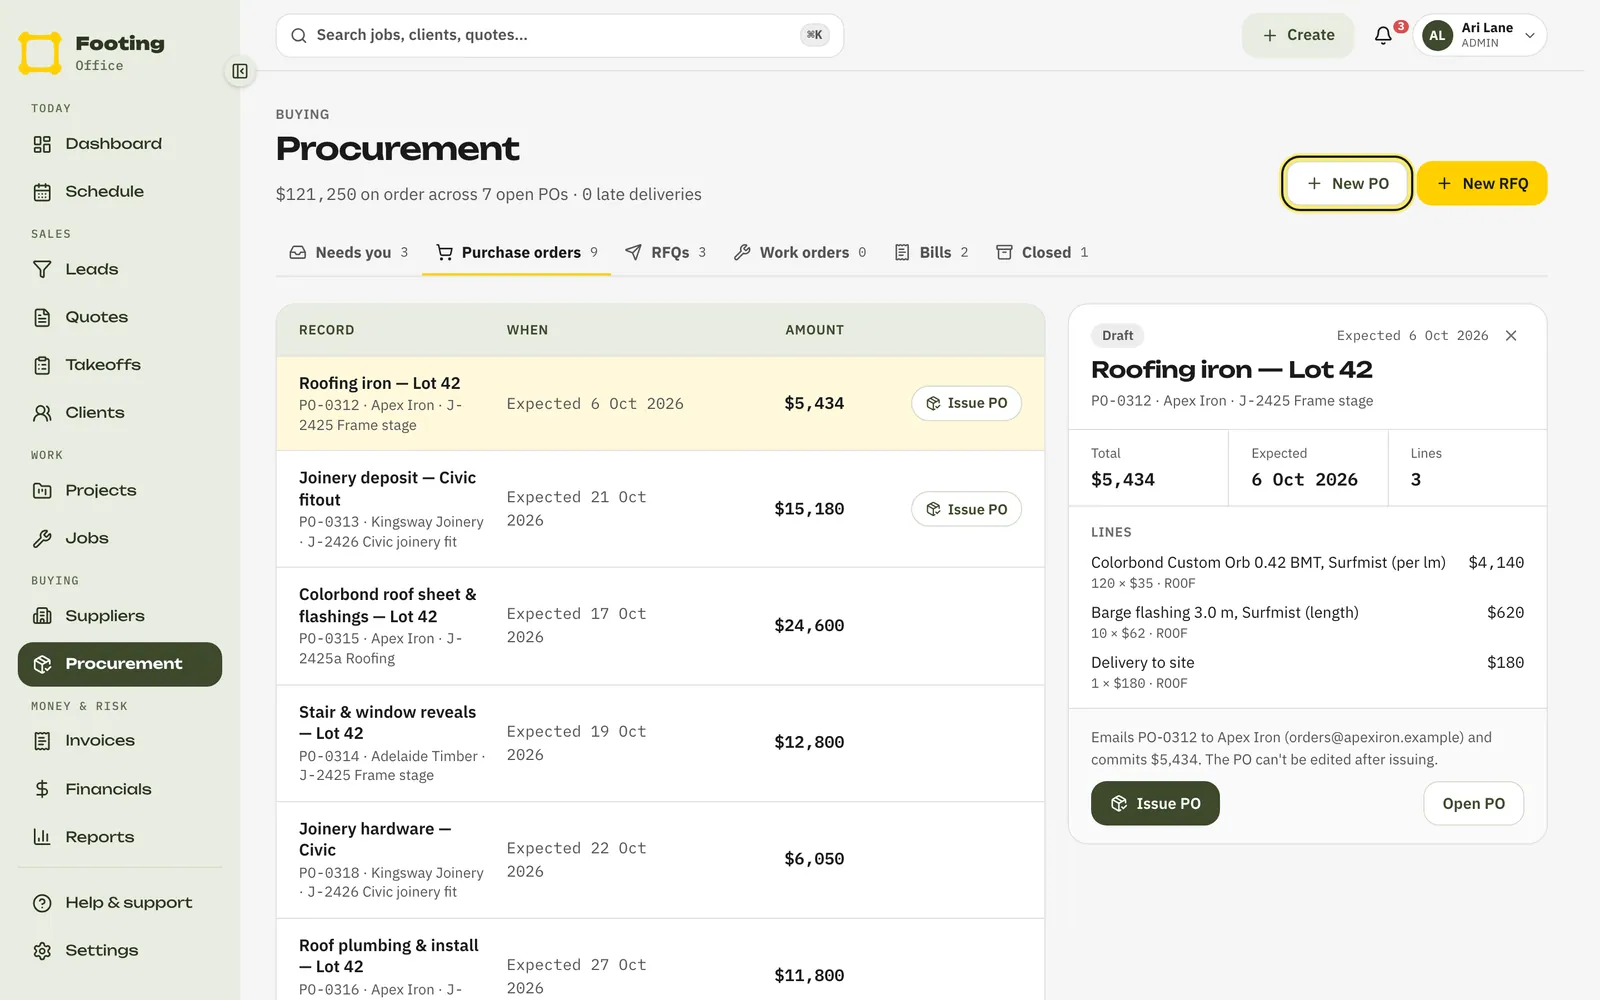Select Joinery deposit — Civic fitout record
Image resolution: width=1600 pixels, height=1000 pixels.
(x=660, y=509)
